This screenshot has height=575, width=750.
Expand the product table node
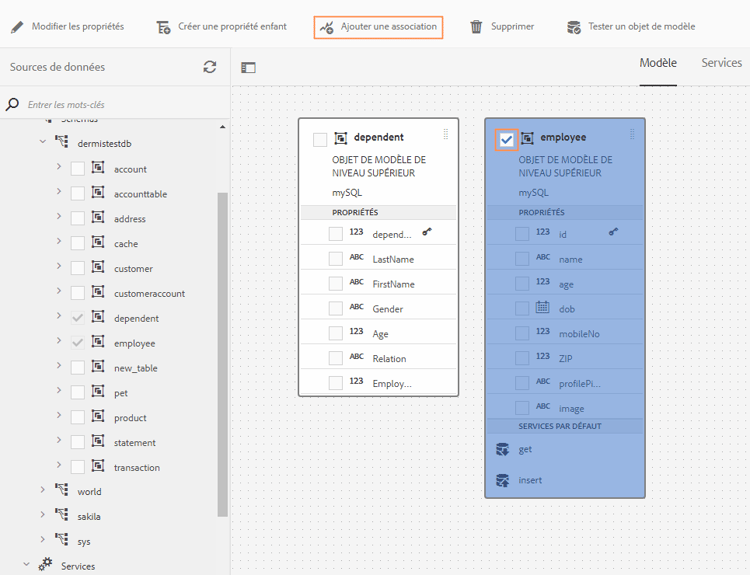pyautogui.click(x=59, y=415)
